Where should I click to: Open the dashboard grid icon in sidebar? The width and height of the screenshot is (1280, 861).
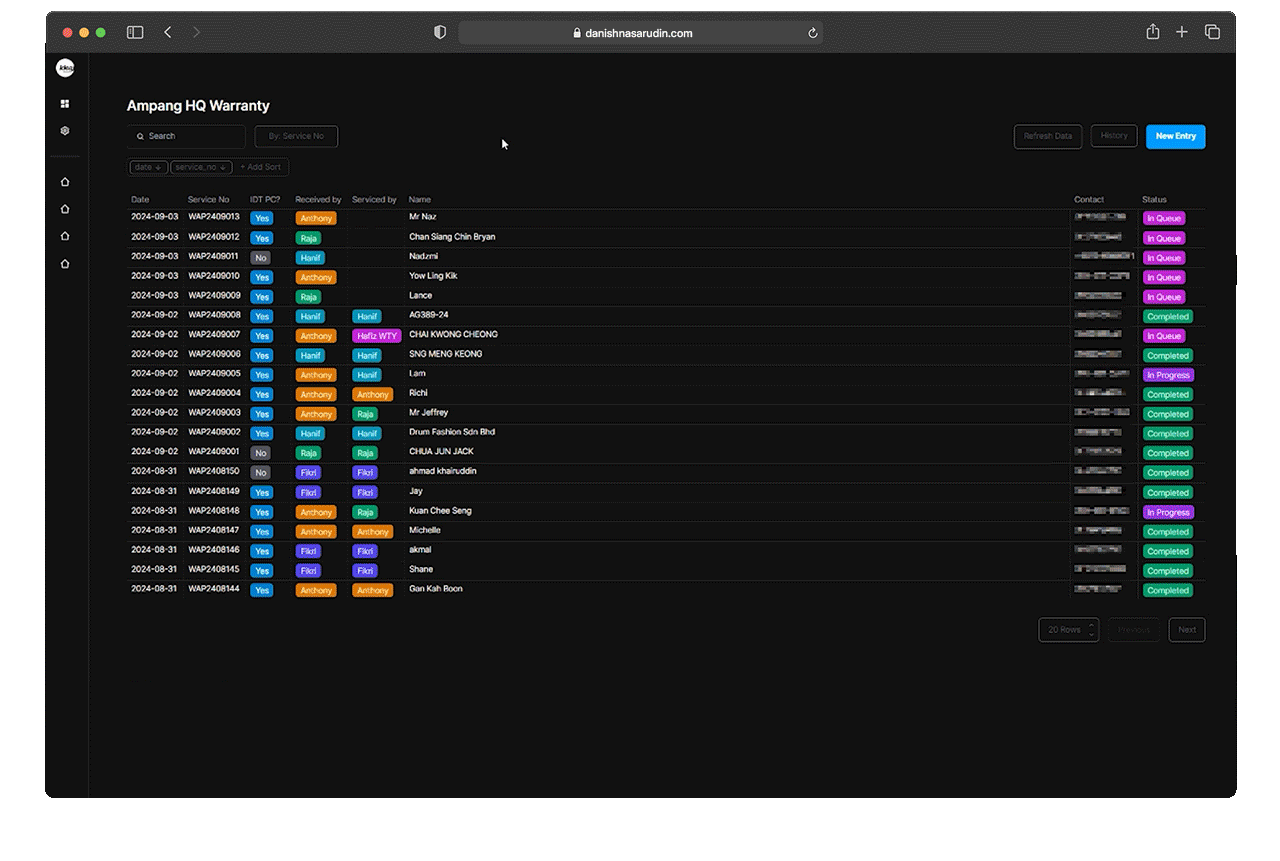point(65,104)
